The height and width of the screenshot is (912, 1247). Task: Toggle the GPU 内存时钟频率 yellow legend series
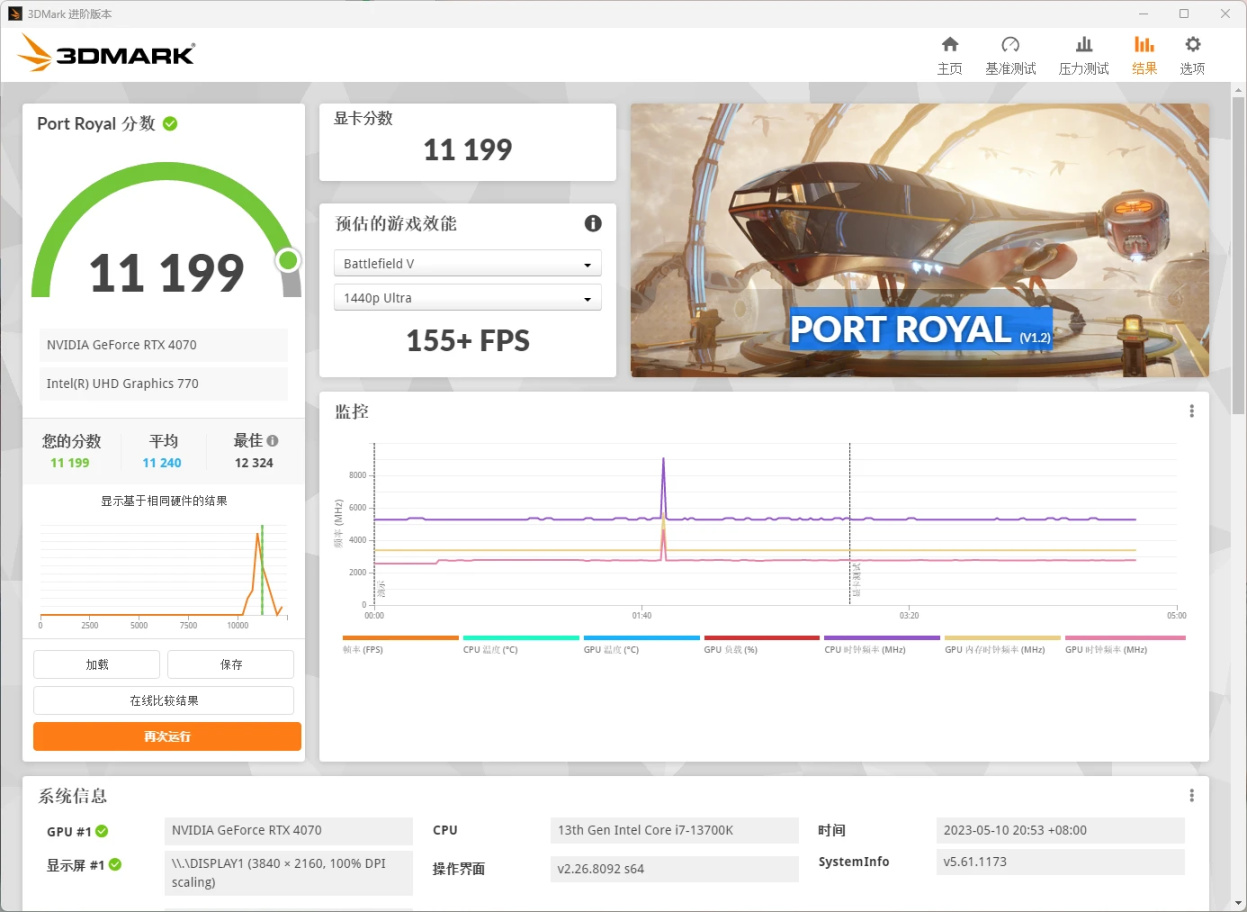point(1003,644)
